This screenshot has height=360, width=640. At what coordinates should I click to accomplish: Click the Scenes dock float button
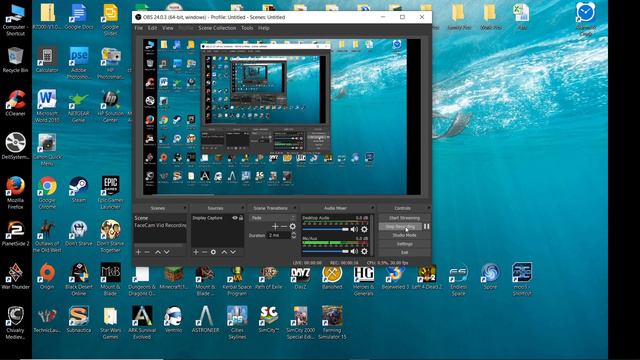click(x=185, y=208)
